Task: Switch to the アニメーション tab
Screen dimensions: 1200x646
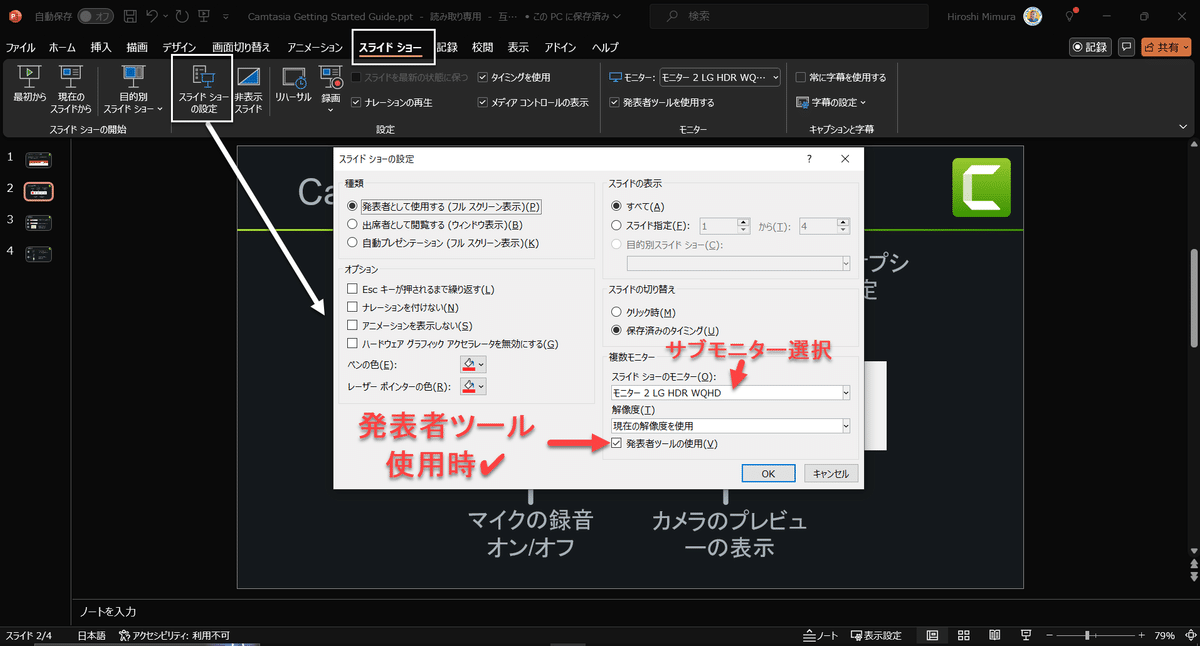Action: [315, 47]
